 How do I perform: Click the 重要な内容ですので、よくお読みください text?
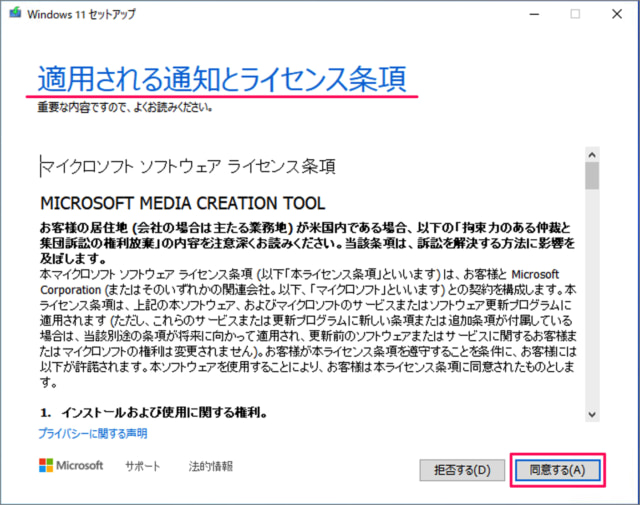tap(125, 107)
